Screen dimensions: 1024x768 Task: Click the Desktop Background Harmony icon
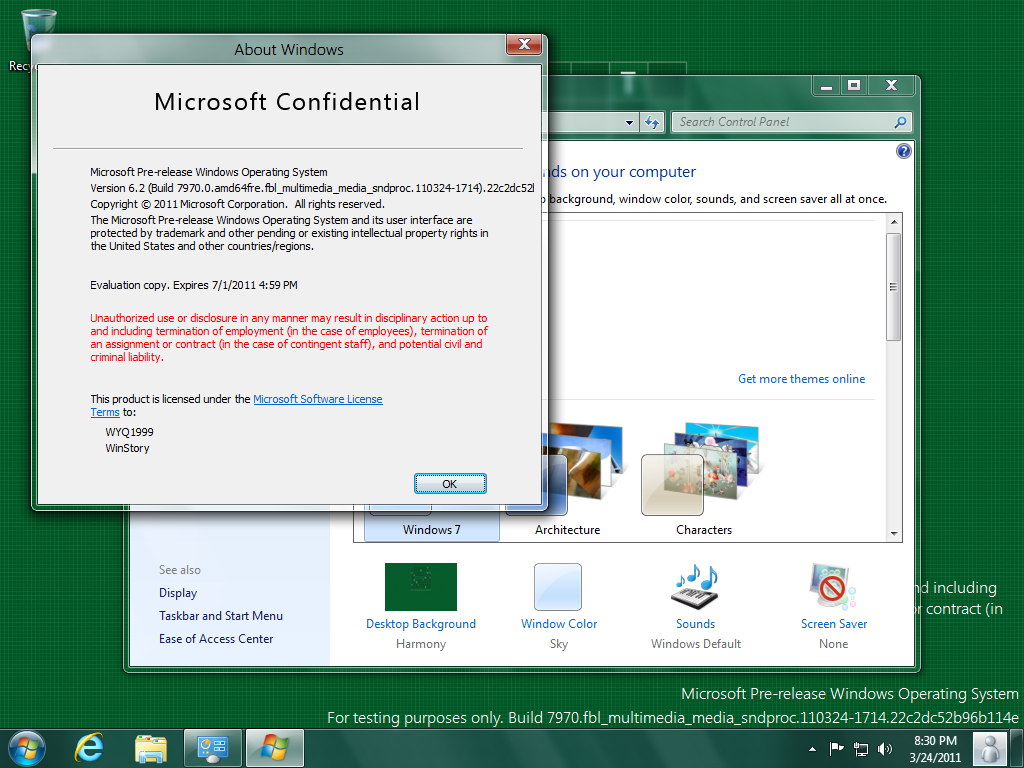tap(420, 587)
